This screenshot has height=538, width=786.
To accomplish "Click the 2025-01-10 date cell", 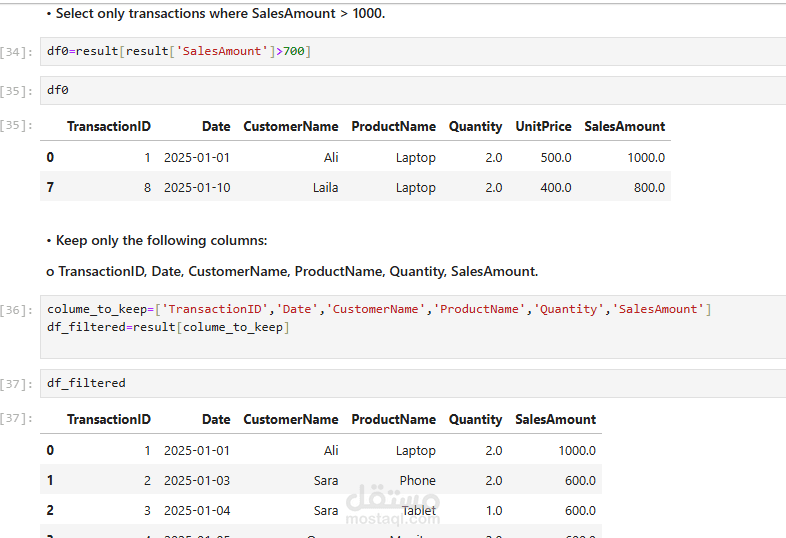I will [197, 188].
